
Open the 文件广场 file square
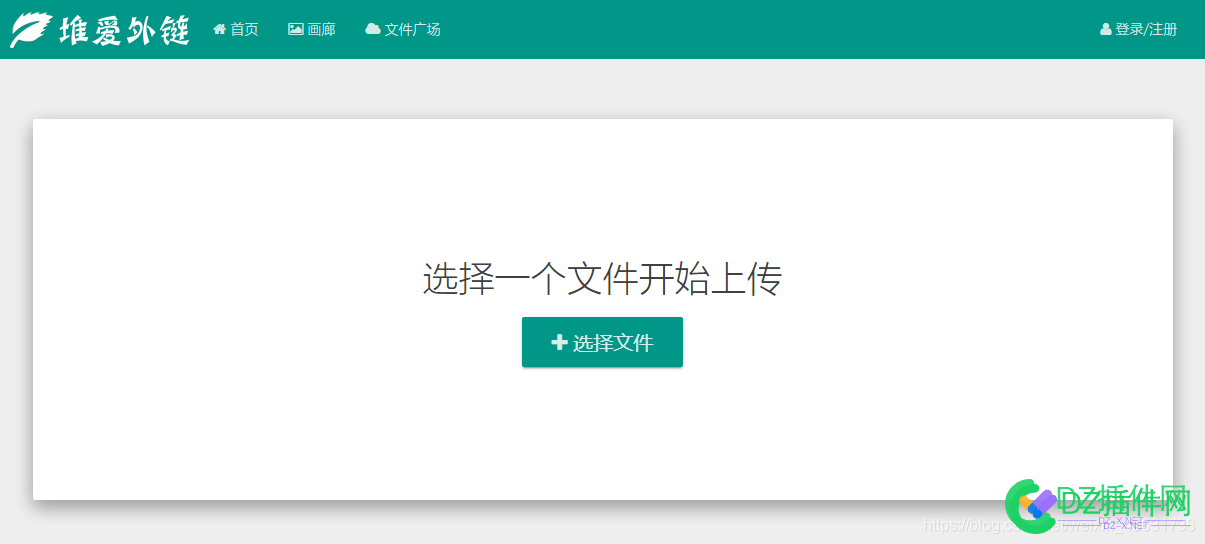coord(403,30)
